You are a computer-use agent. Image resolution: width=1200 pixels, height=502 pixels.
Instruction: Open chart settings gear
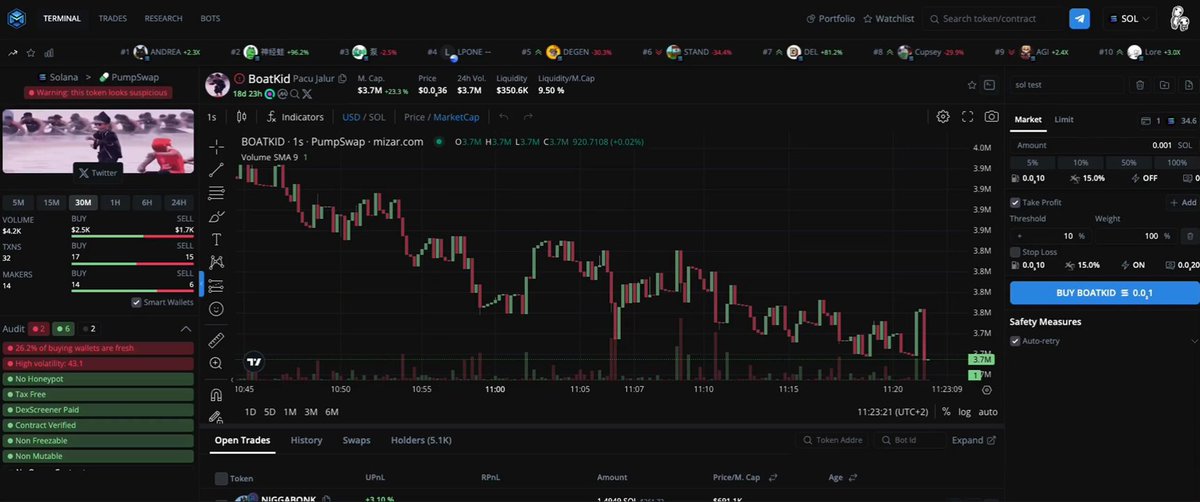tap(943, 117)
